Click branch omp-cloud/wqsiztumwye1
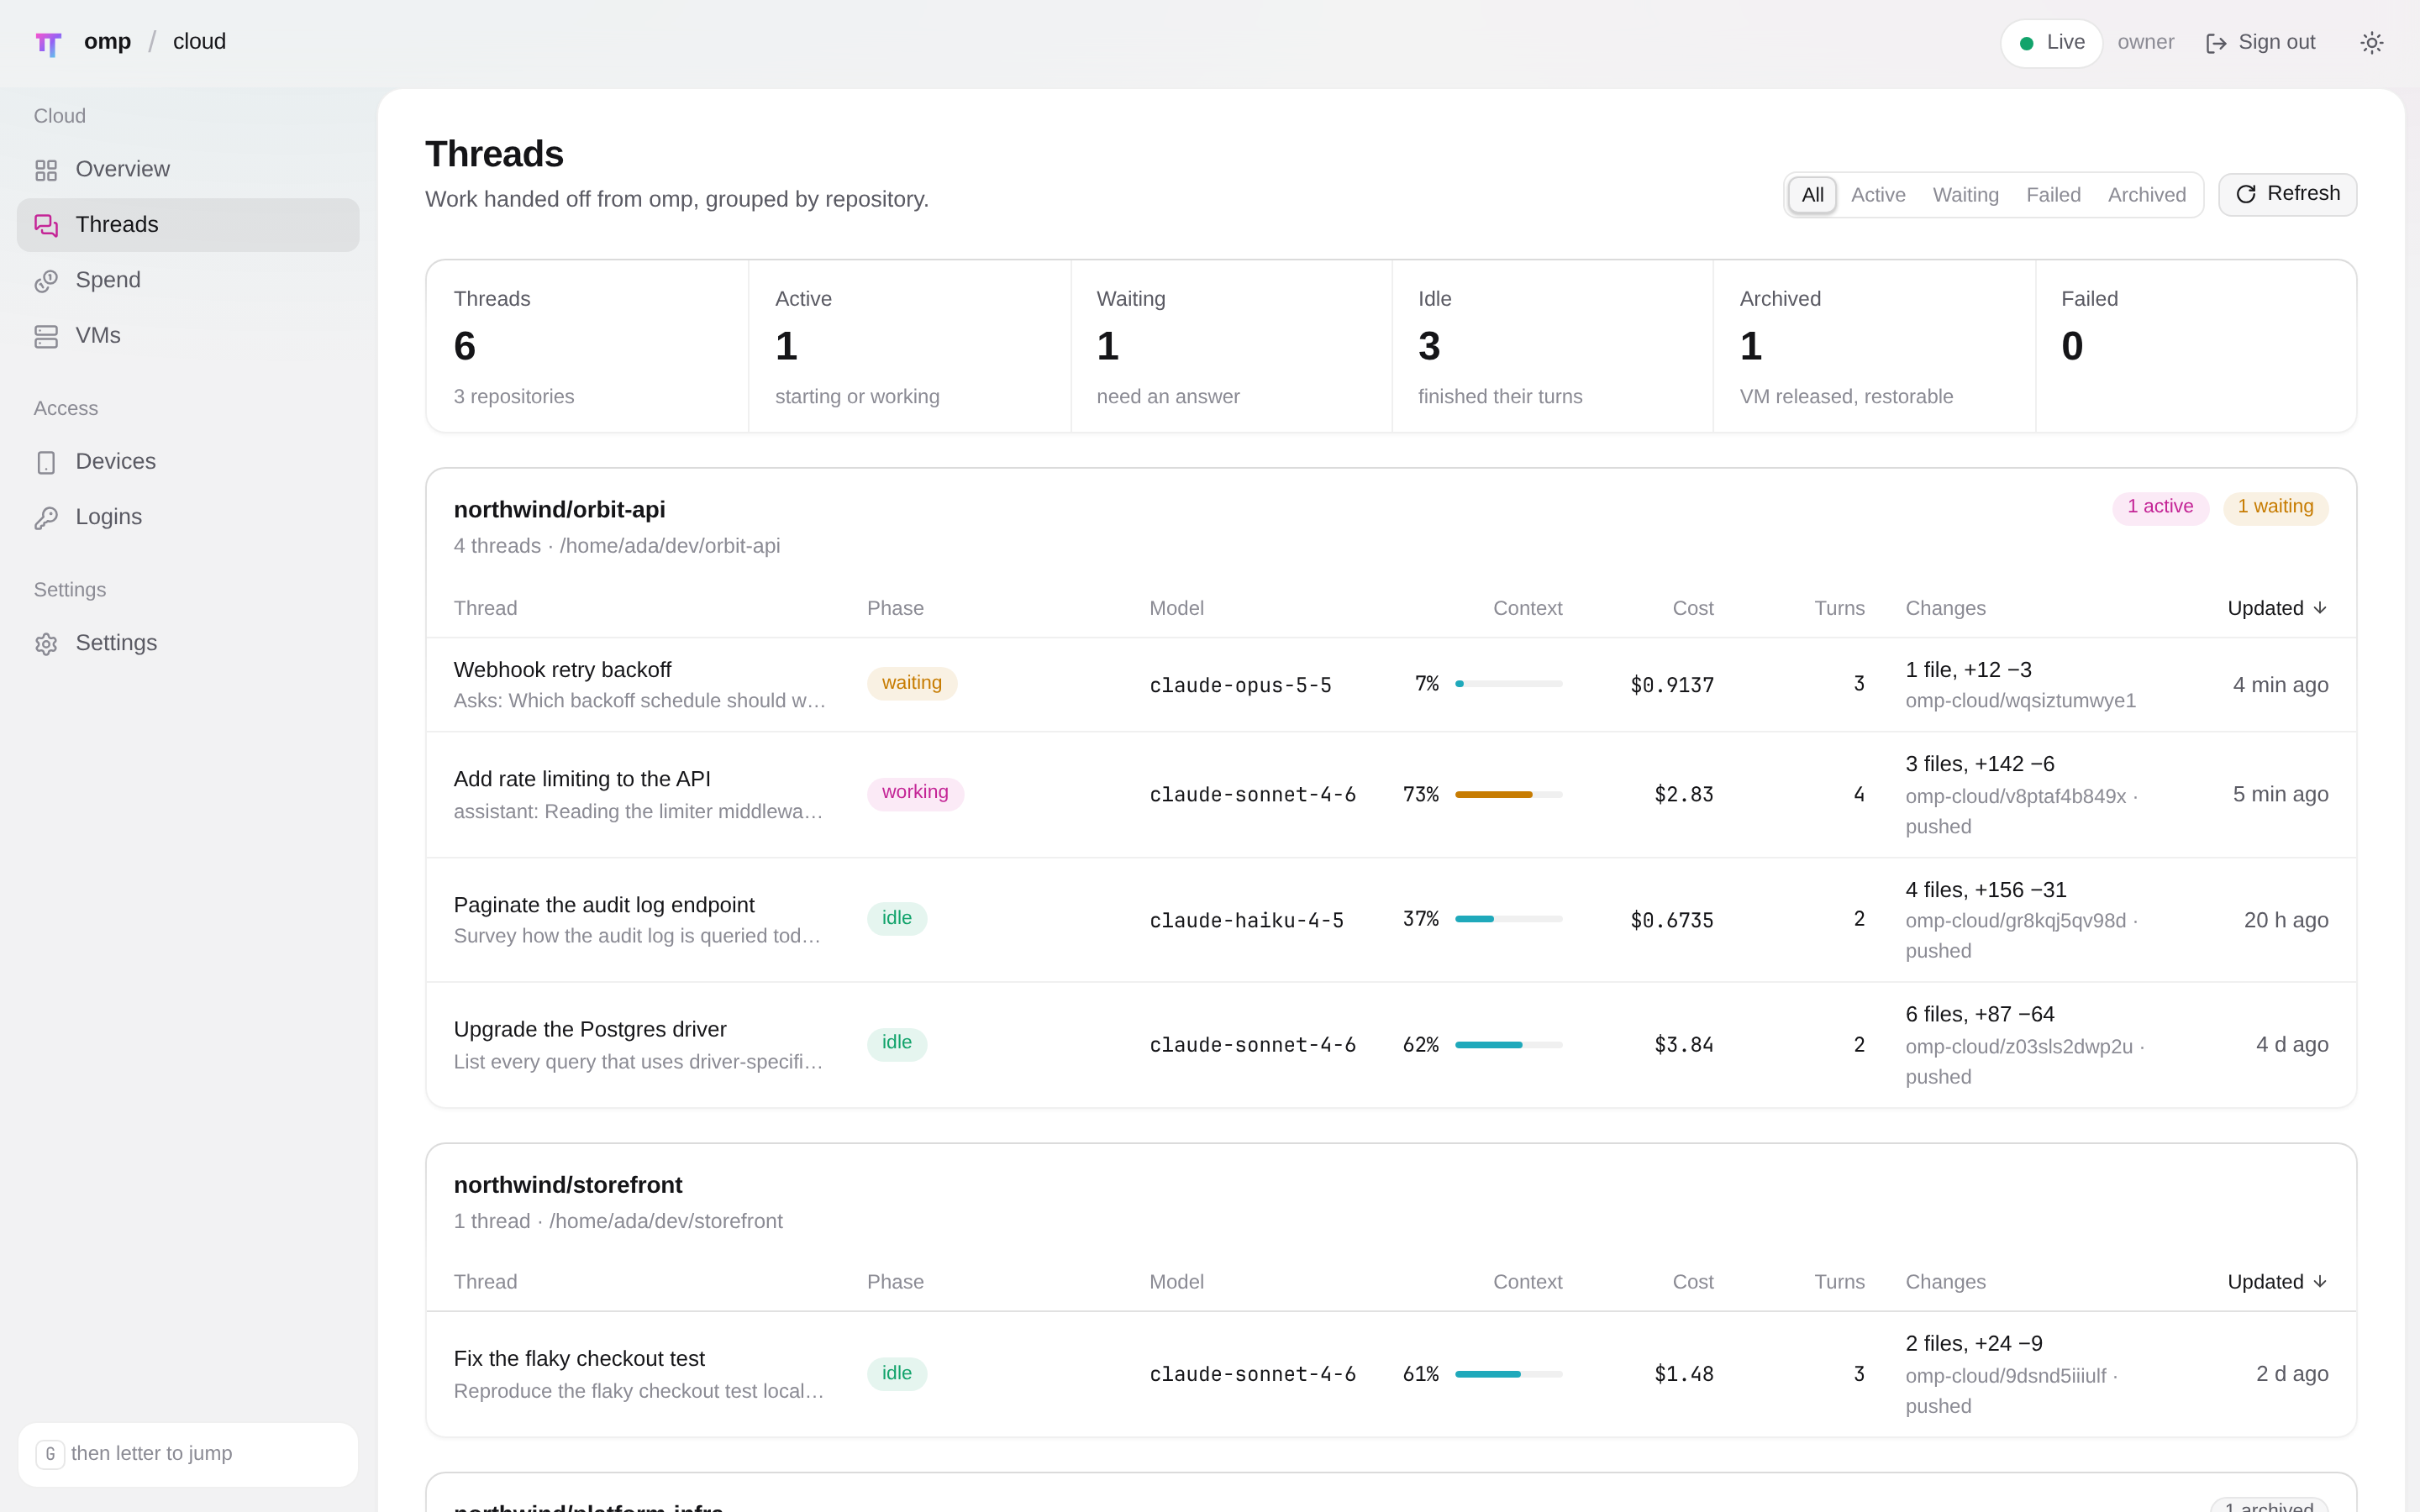The image size is (2420, 1512). tap(2020, 701)
